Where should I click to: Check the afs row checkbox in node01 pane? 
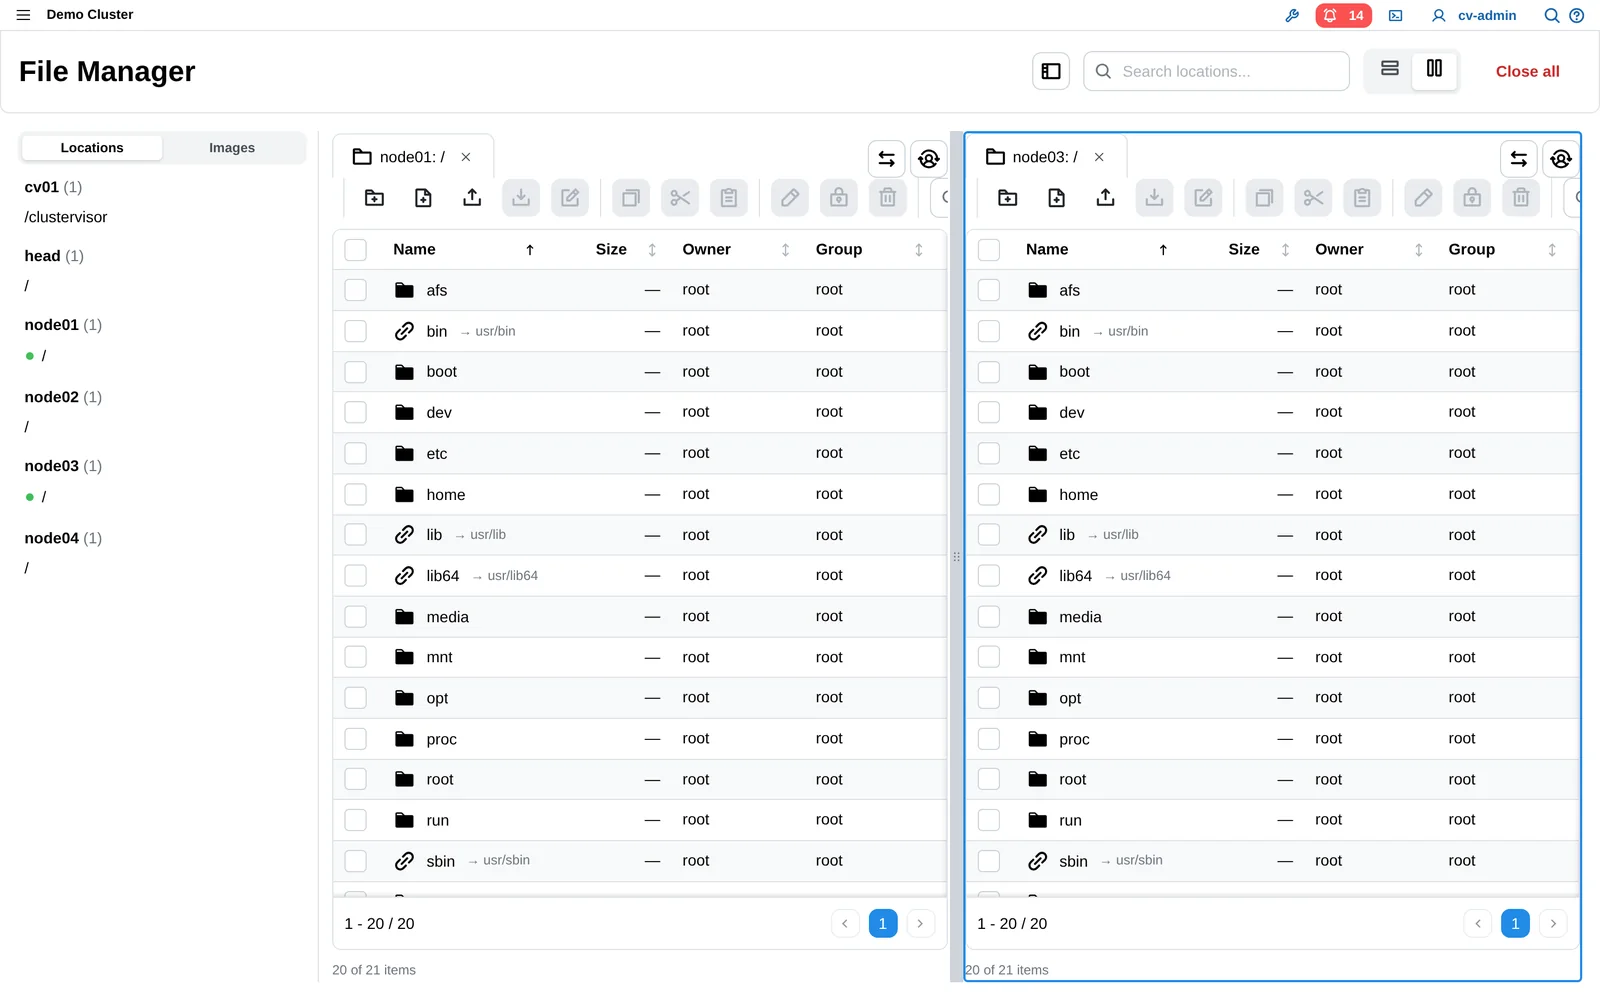[356, 290]
